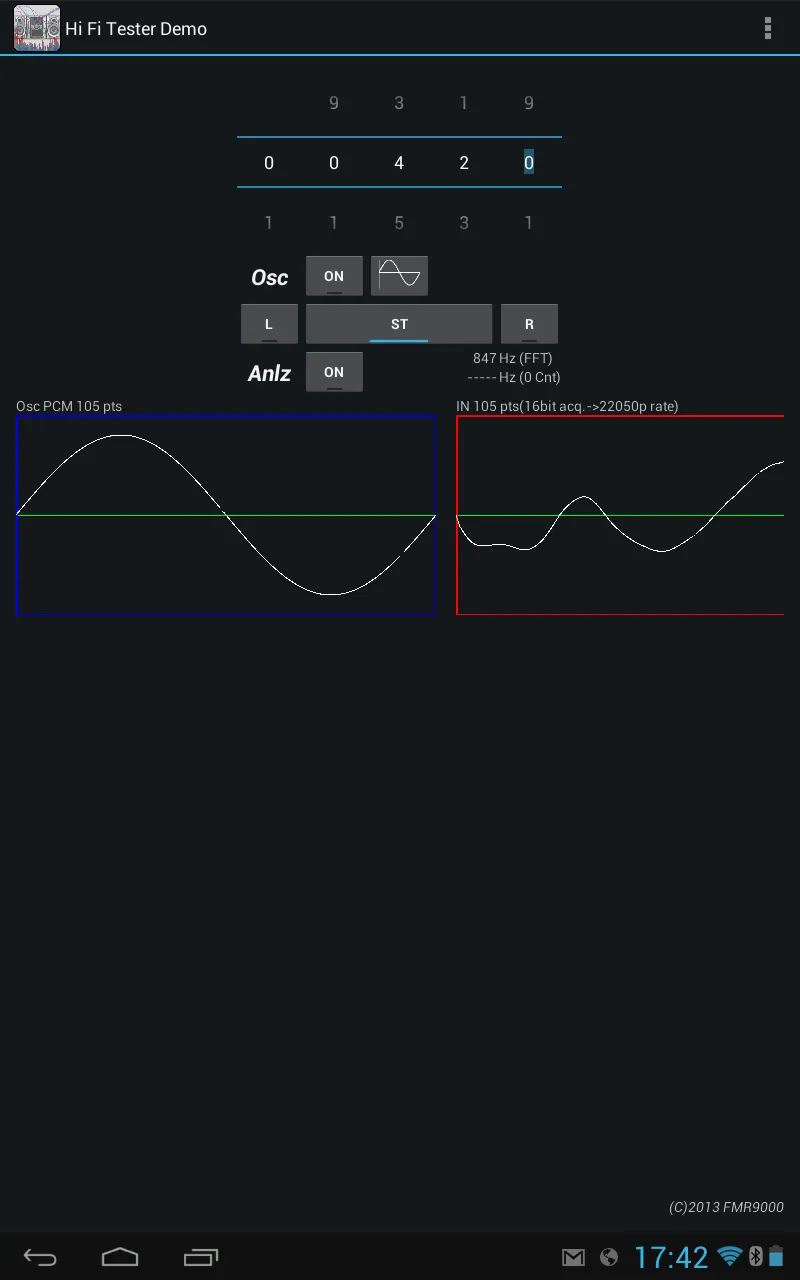Pick lower value 3 in fourth digit picker
Viewport: 800px width, 1280px height.
point(464,222)
